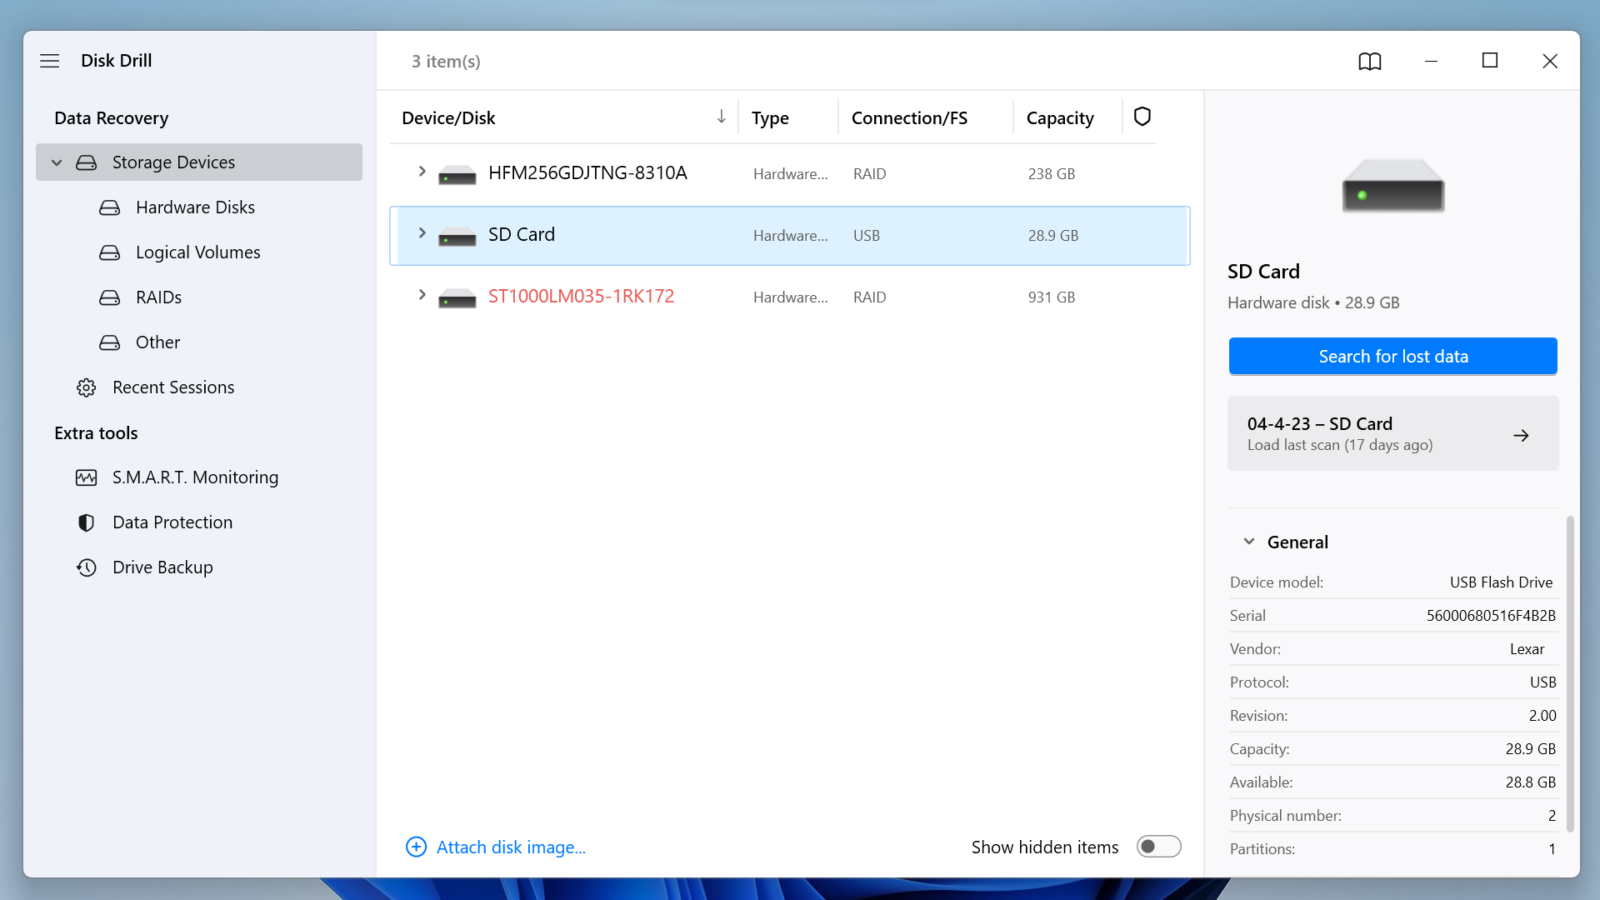
Task: Open the hamburger menu next to Disk Drill
Action: pyautogui.click(x=49, y=61)
